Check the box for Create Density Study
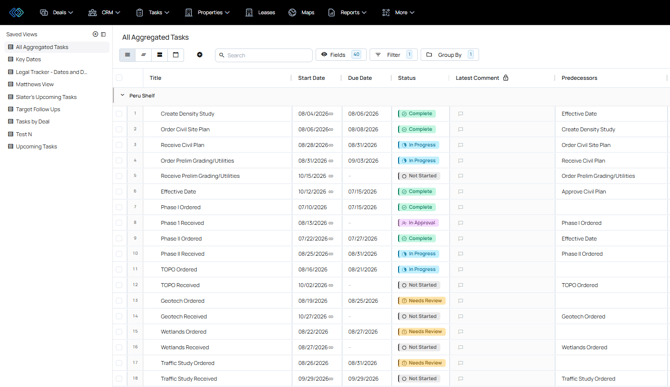Viewport: 670px width, 387px height. tap(119, 114)
